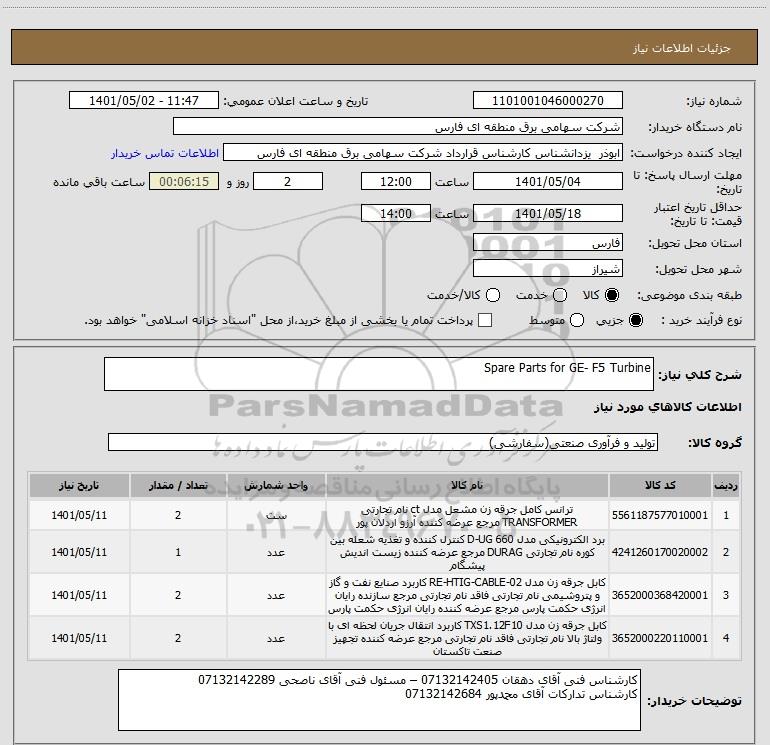Click the announcement date field 1401/05/02 - 11:47

tap(144, 101)
